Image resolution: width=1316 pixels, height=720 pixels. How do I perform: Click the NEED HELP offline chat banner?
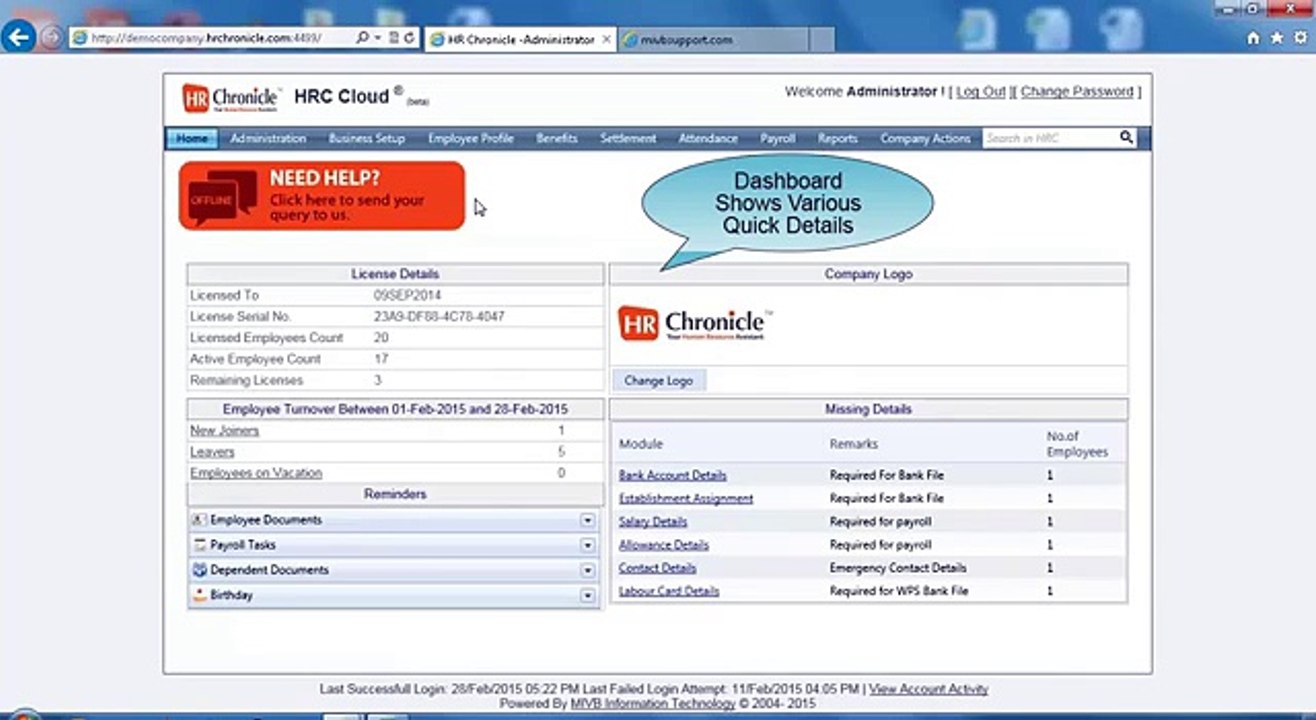(x=322, y=196)
